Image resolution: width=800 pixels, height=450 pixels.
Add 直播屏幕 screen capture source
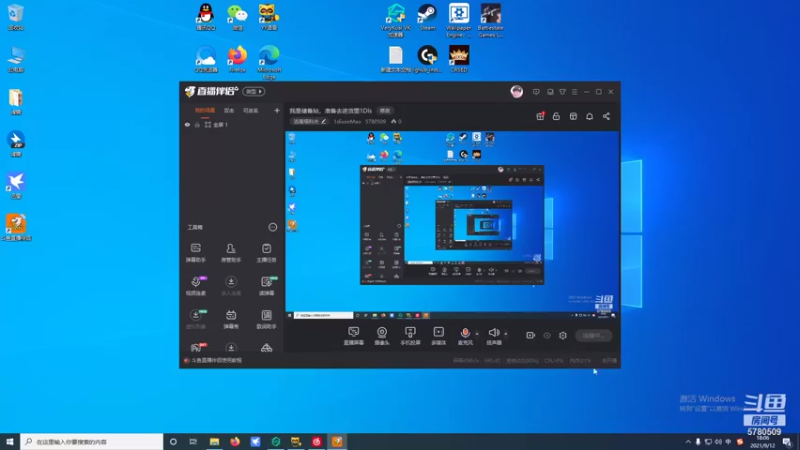(x=354, y=336)
